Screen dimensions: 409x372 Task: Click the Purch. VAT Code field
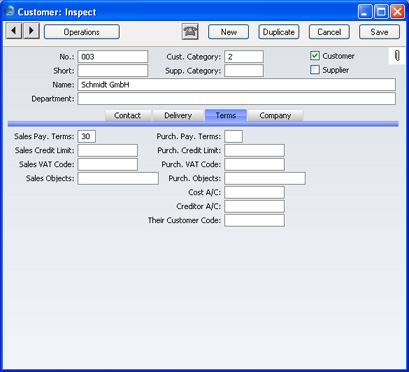coord(254,164)
